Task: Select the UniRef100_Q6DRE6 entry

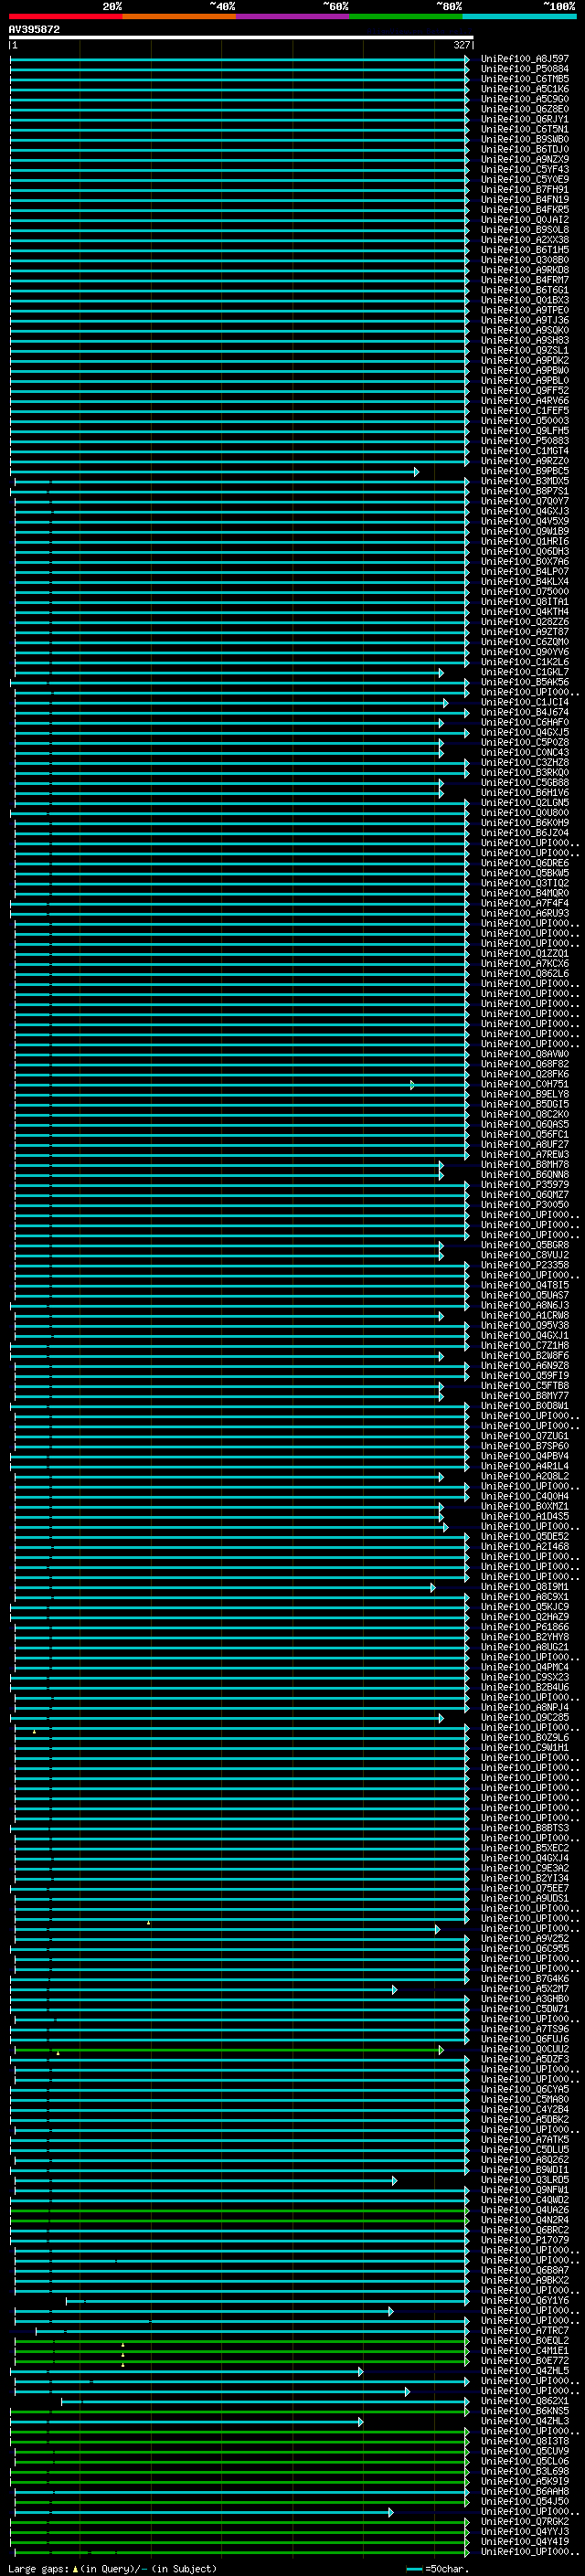Action: coord(525,863)
